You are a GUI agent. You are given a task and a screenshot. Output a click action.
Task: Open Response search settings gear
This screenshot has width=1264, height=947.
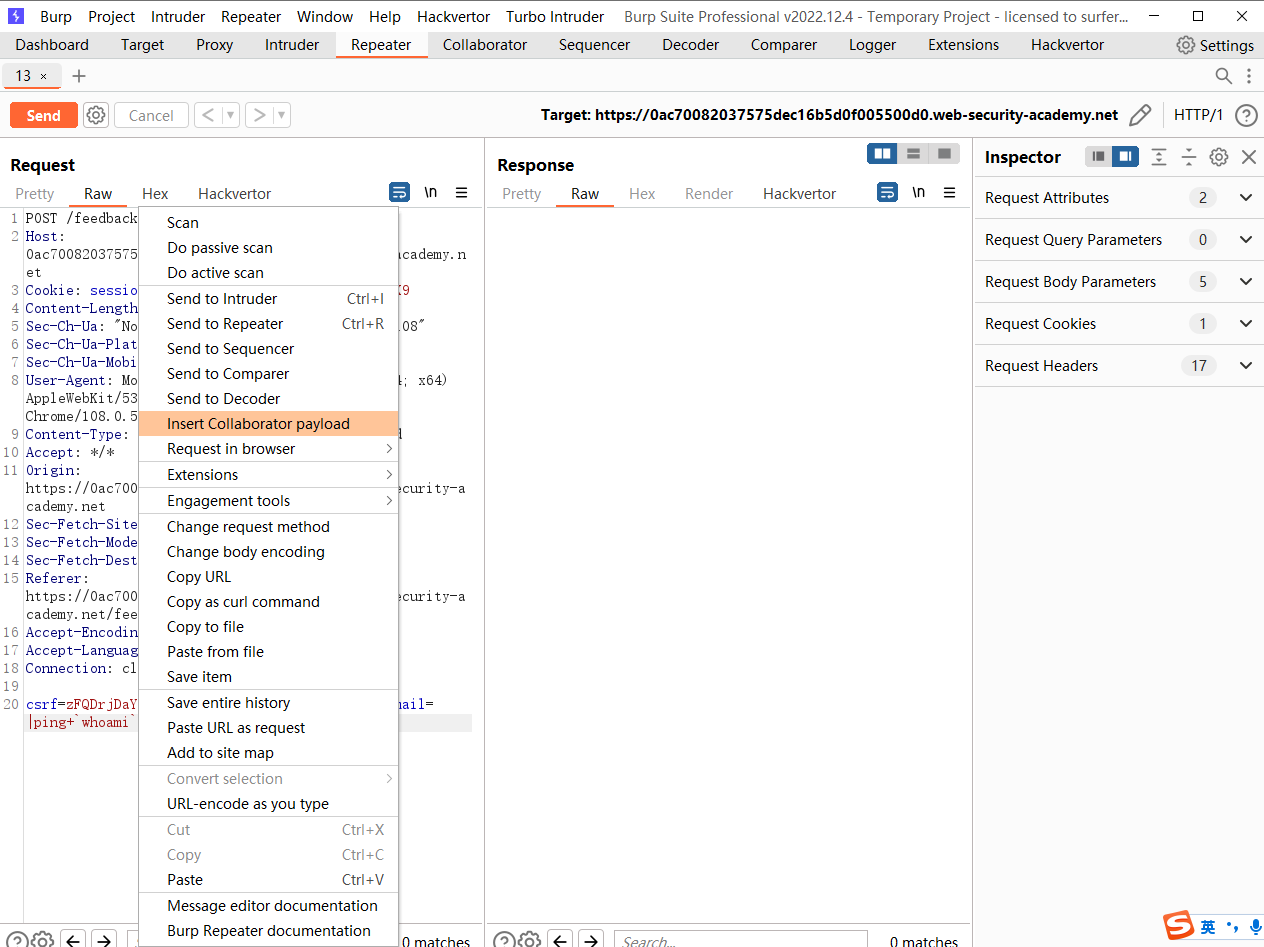coord(530,940)
